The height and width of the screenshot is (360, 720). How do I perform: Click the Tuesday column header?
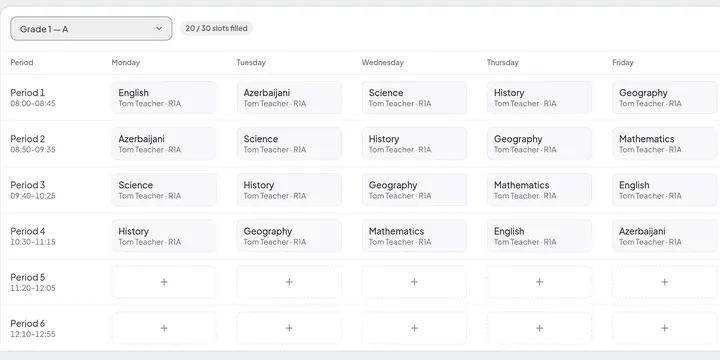[x=251, y=62]
